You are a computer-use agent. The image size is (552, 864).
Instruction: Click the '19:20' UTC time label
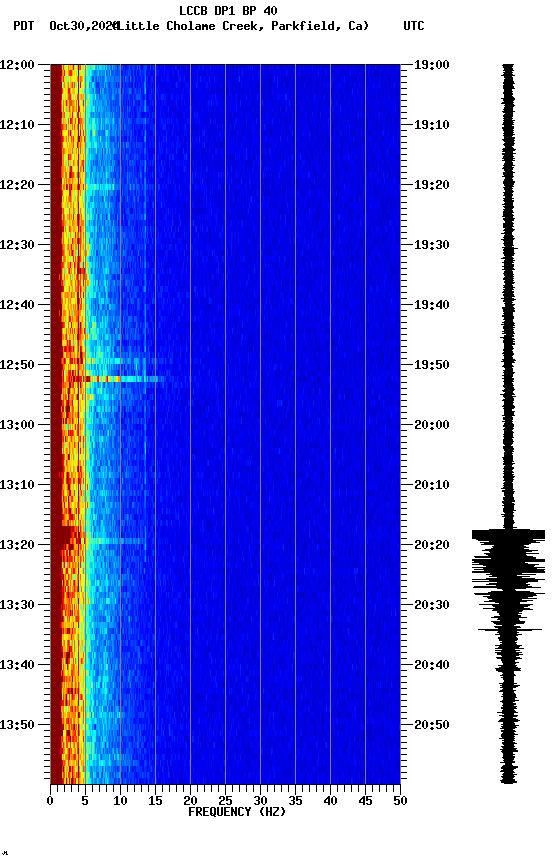pos(432,185)
